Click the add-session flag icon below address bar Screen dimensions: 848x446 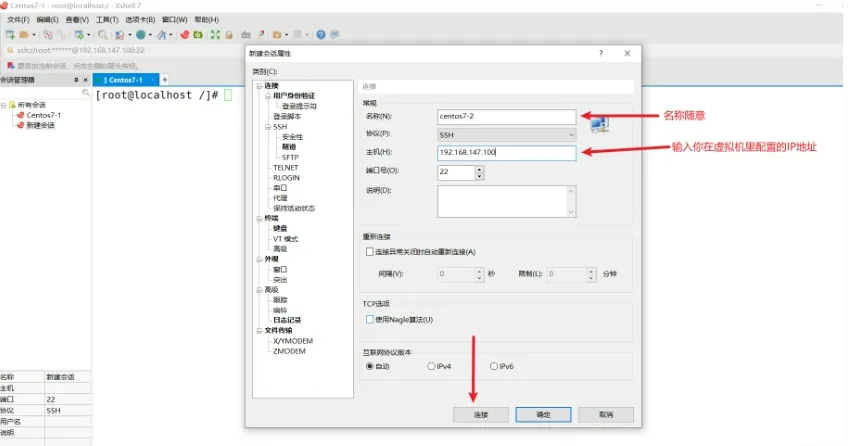(x=10, y=65)
